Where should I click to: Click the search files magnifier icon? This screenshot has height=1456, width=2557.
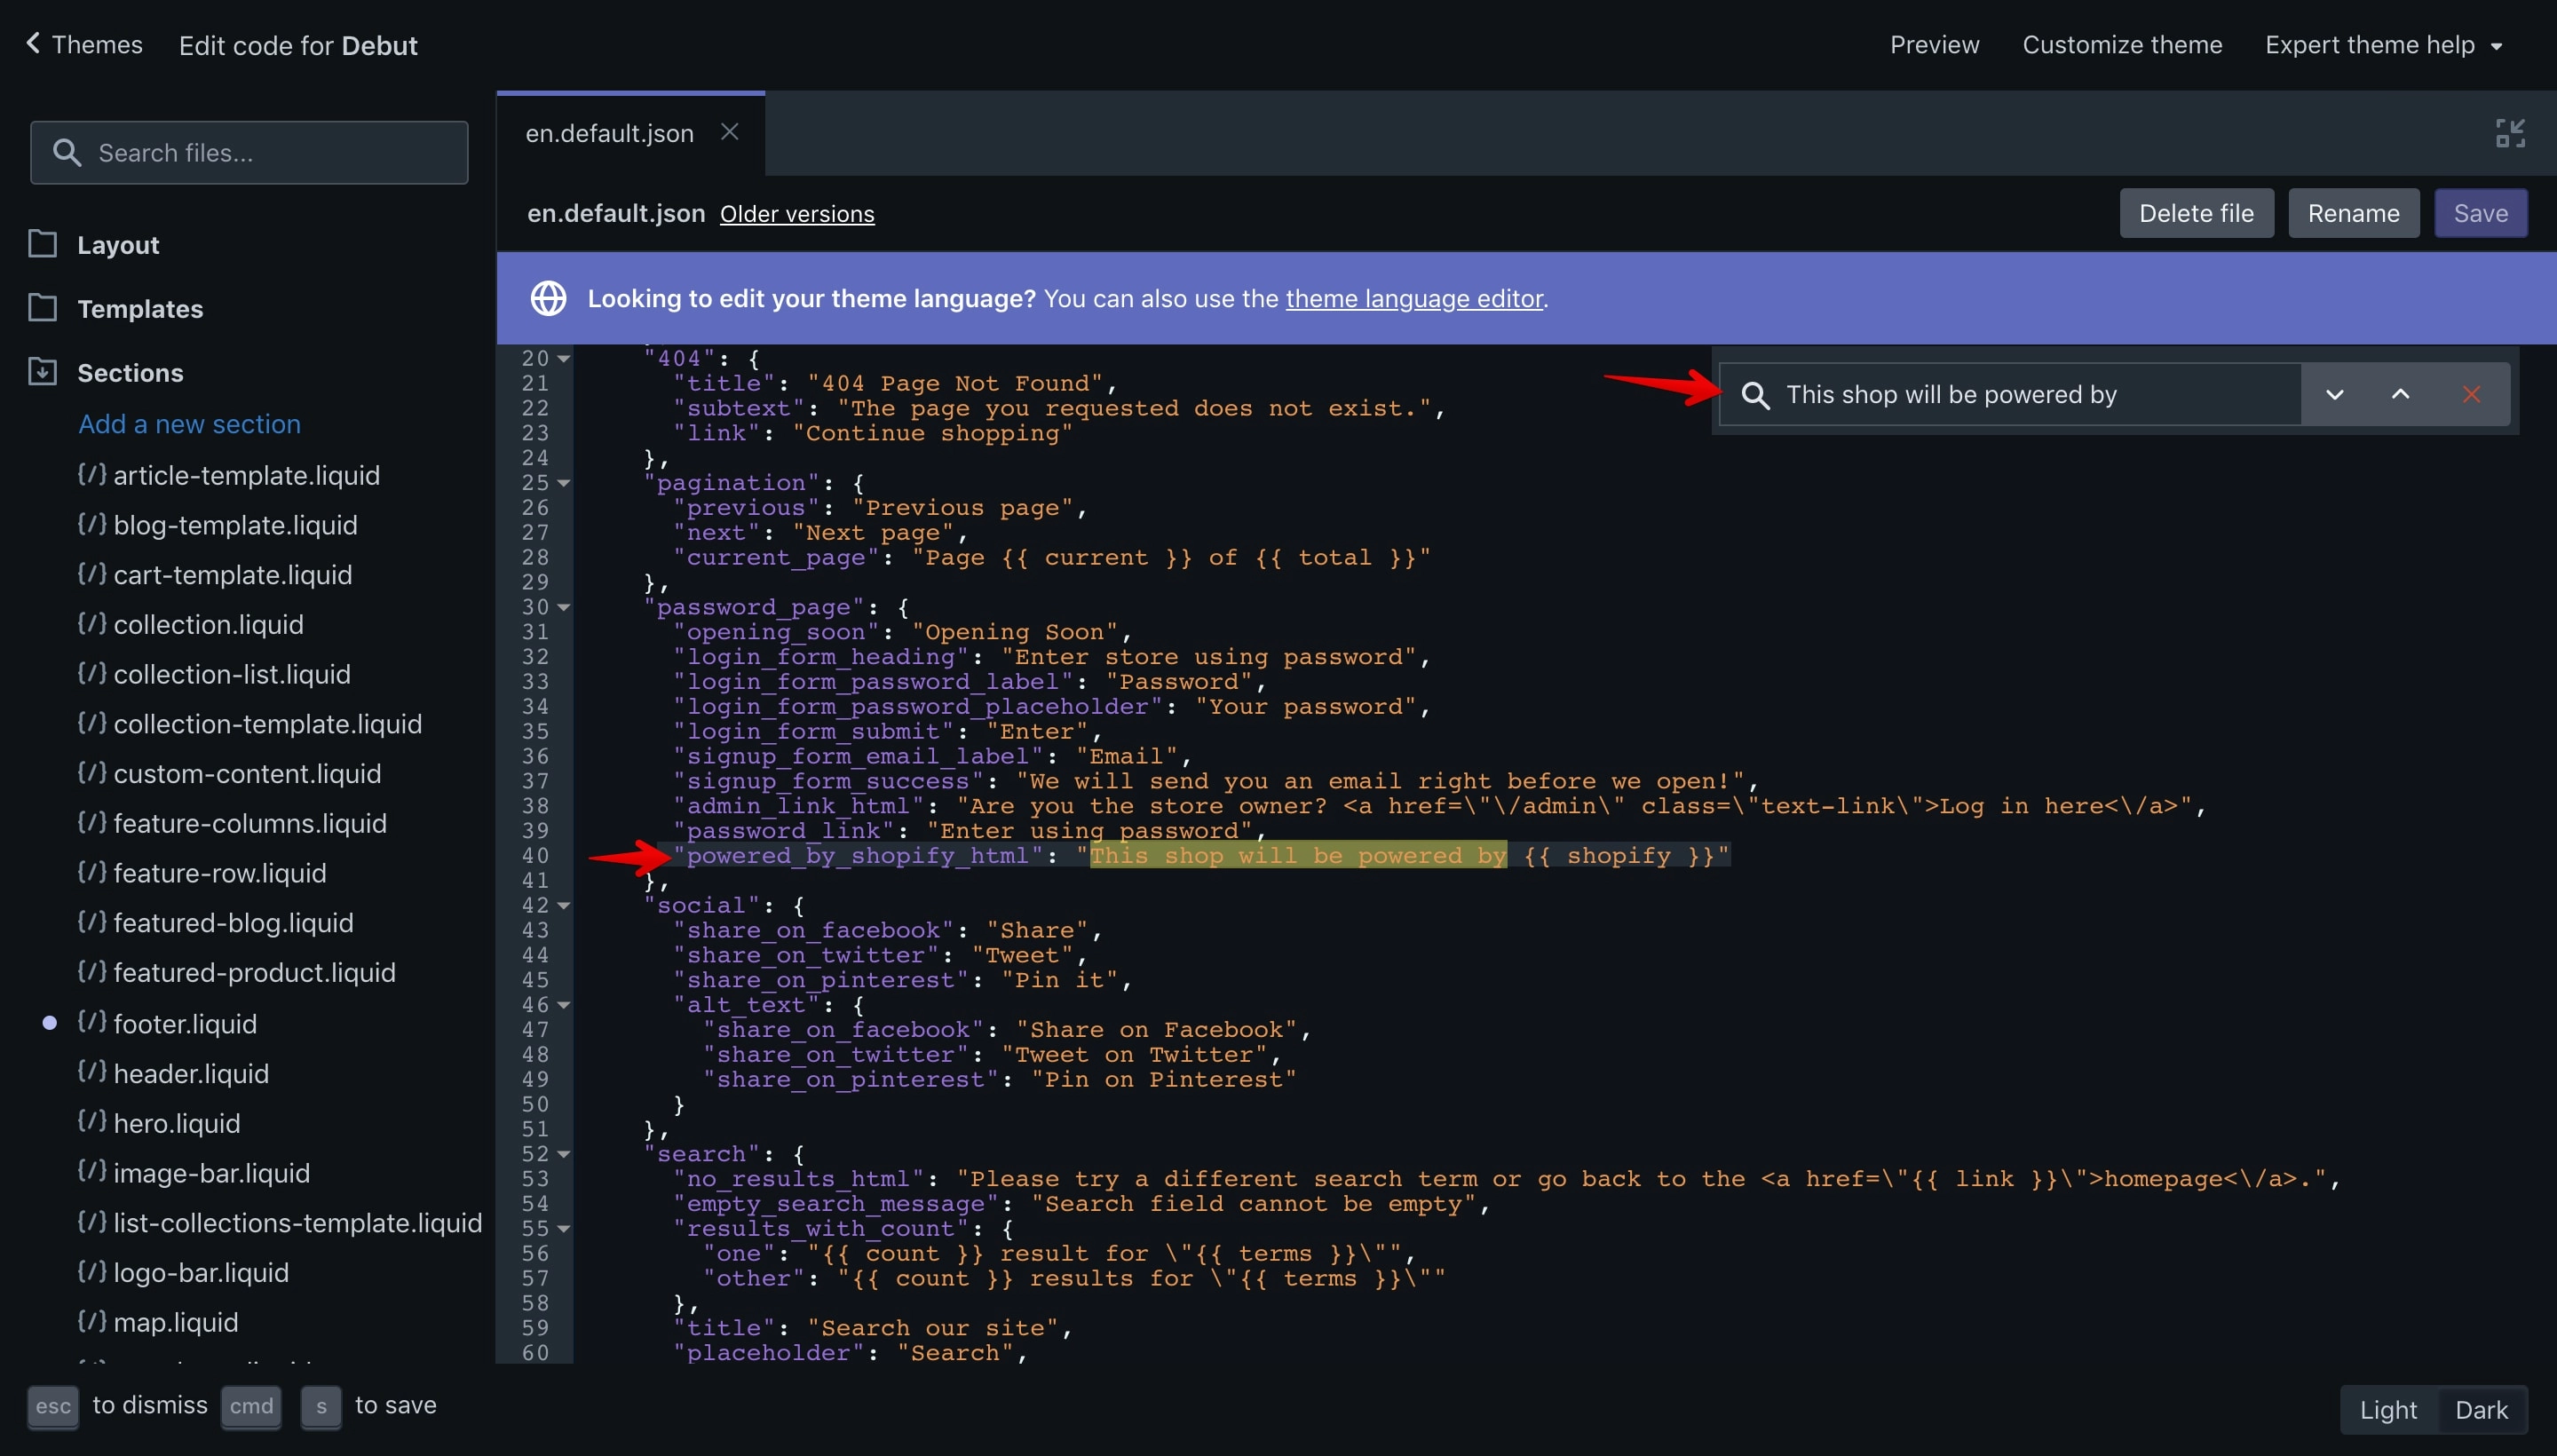[66, 153]
